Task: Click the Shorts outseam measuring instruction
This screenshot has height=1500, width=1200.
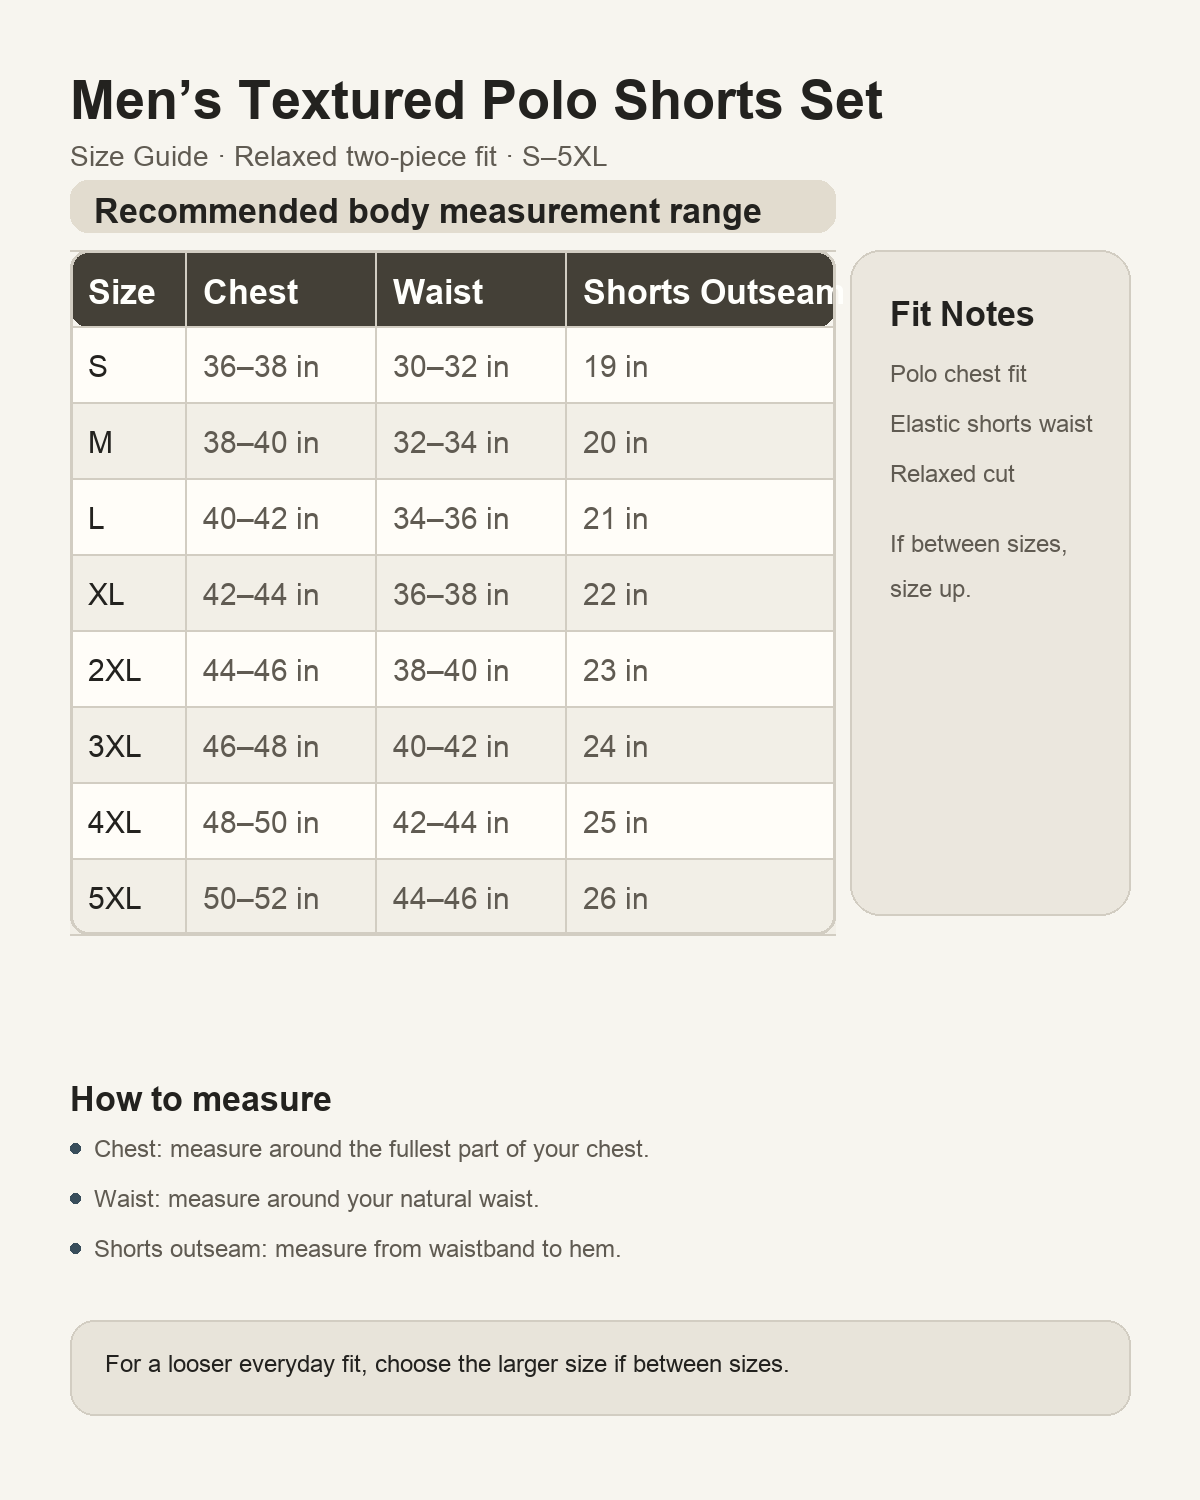Action: click(357, 1249)
